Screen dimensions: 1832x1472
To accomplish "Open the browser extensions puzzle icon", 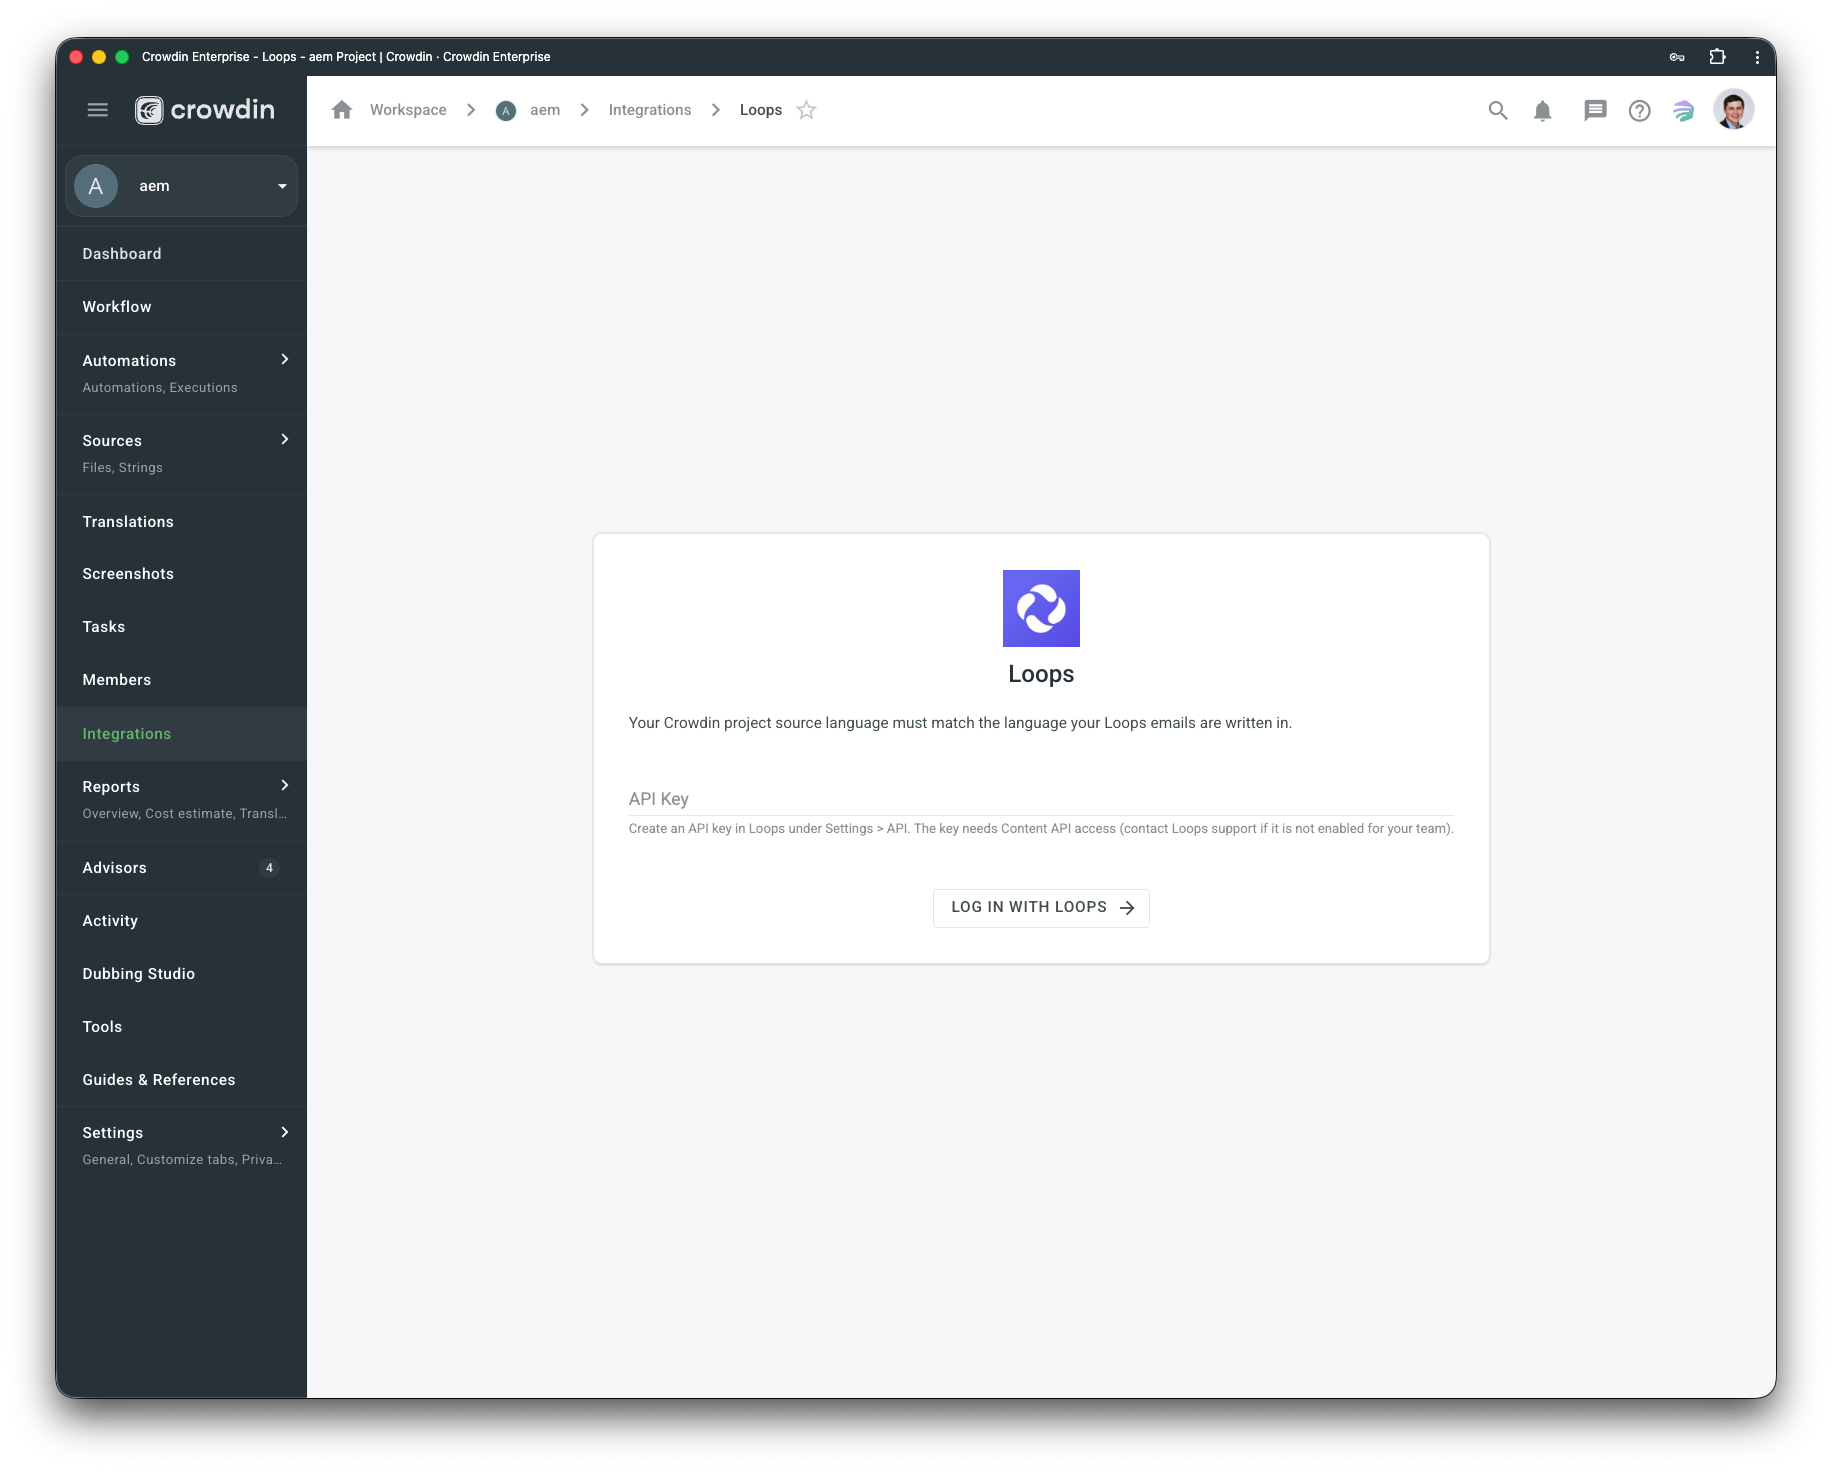I will [1718, 57].
